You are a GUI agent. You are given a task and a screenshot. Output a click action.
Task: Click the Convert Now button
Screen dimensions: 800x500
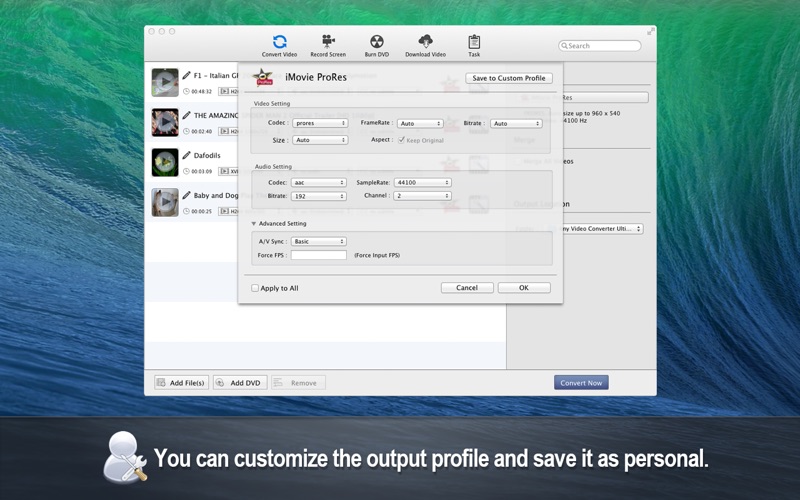[x=581, y=383]
